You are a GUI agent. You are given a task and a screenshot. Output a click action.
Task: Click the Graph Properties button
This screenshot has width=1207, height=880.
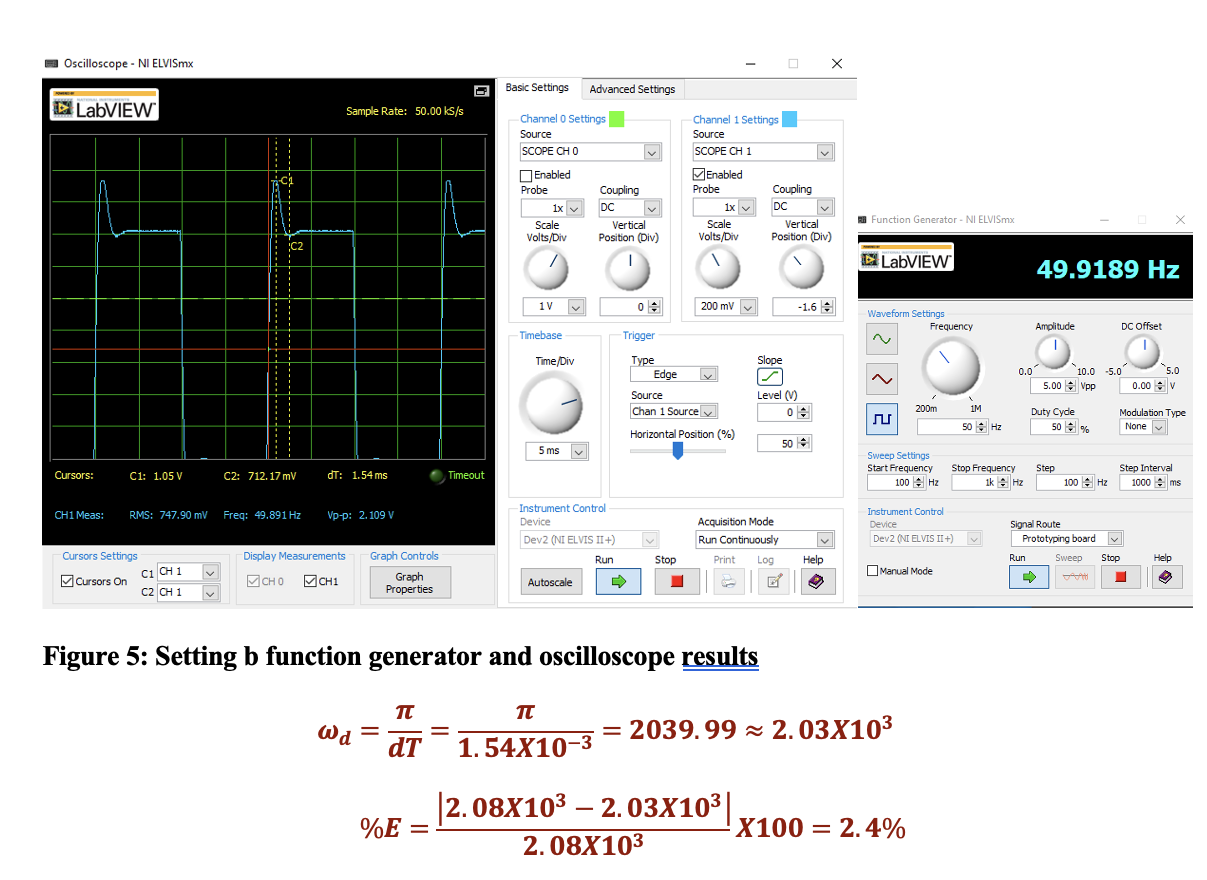pyautogui.click(x=409, y=583)
